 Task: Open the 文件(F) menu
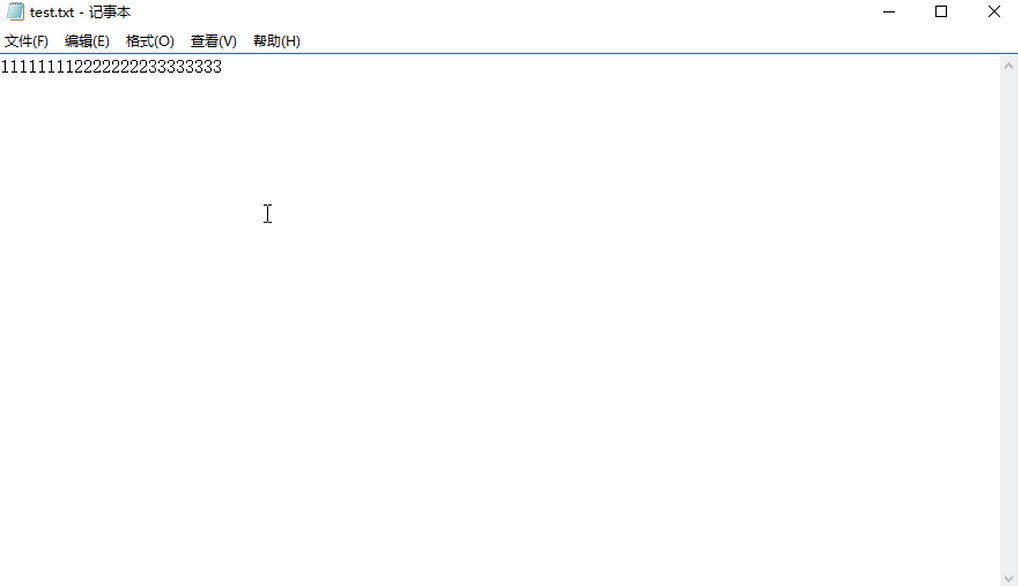point(26,41)
